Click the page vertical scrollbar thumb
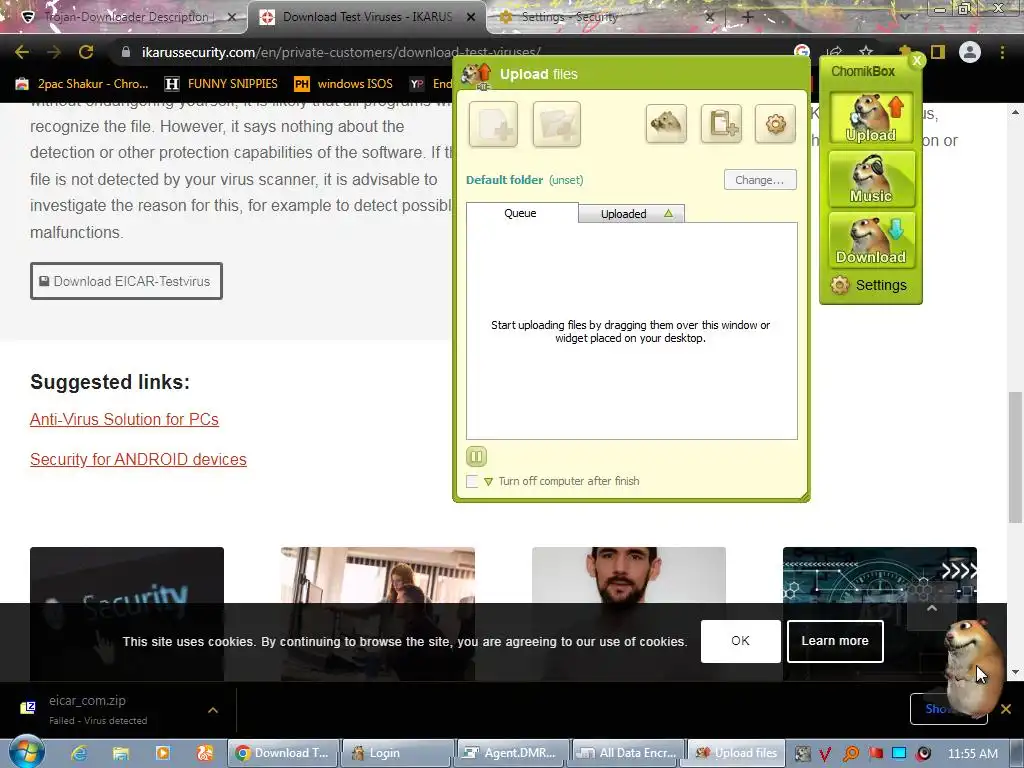Screen dimensions: 1024x768 point(1015,456)
